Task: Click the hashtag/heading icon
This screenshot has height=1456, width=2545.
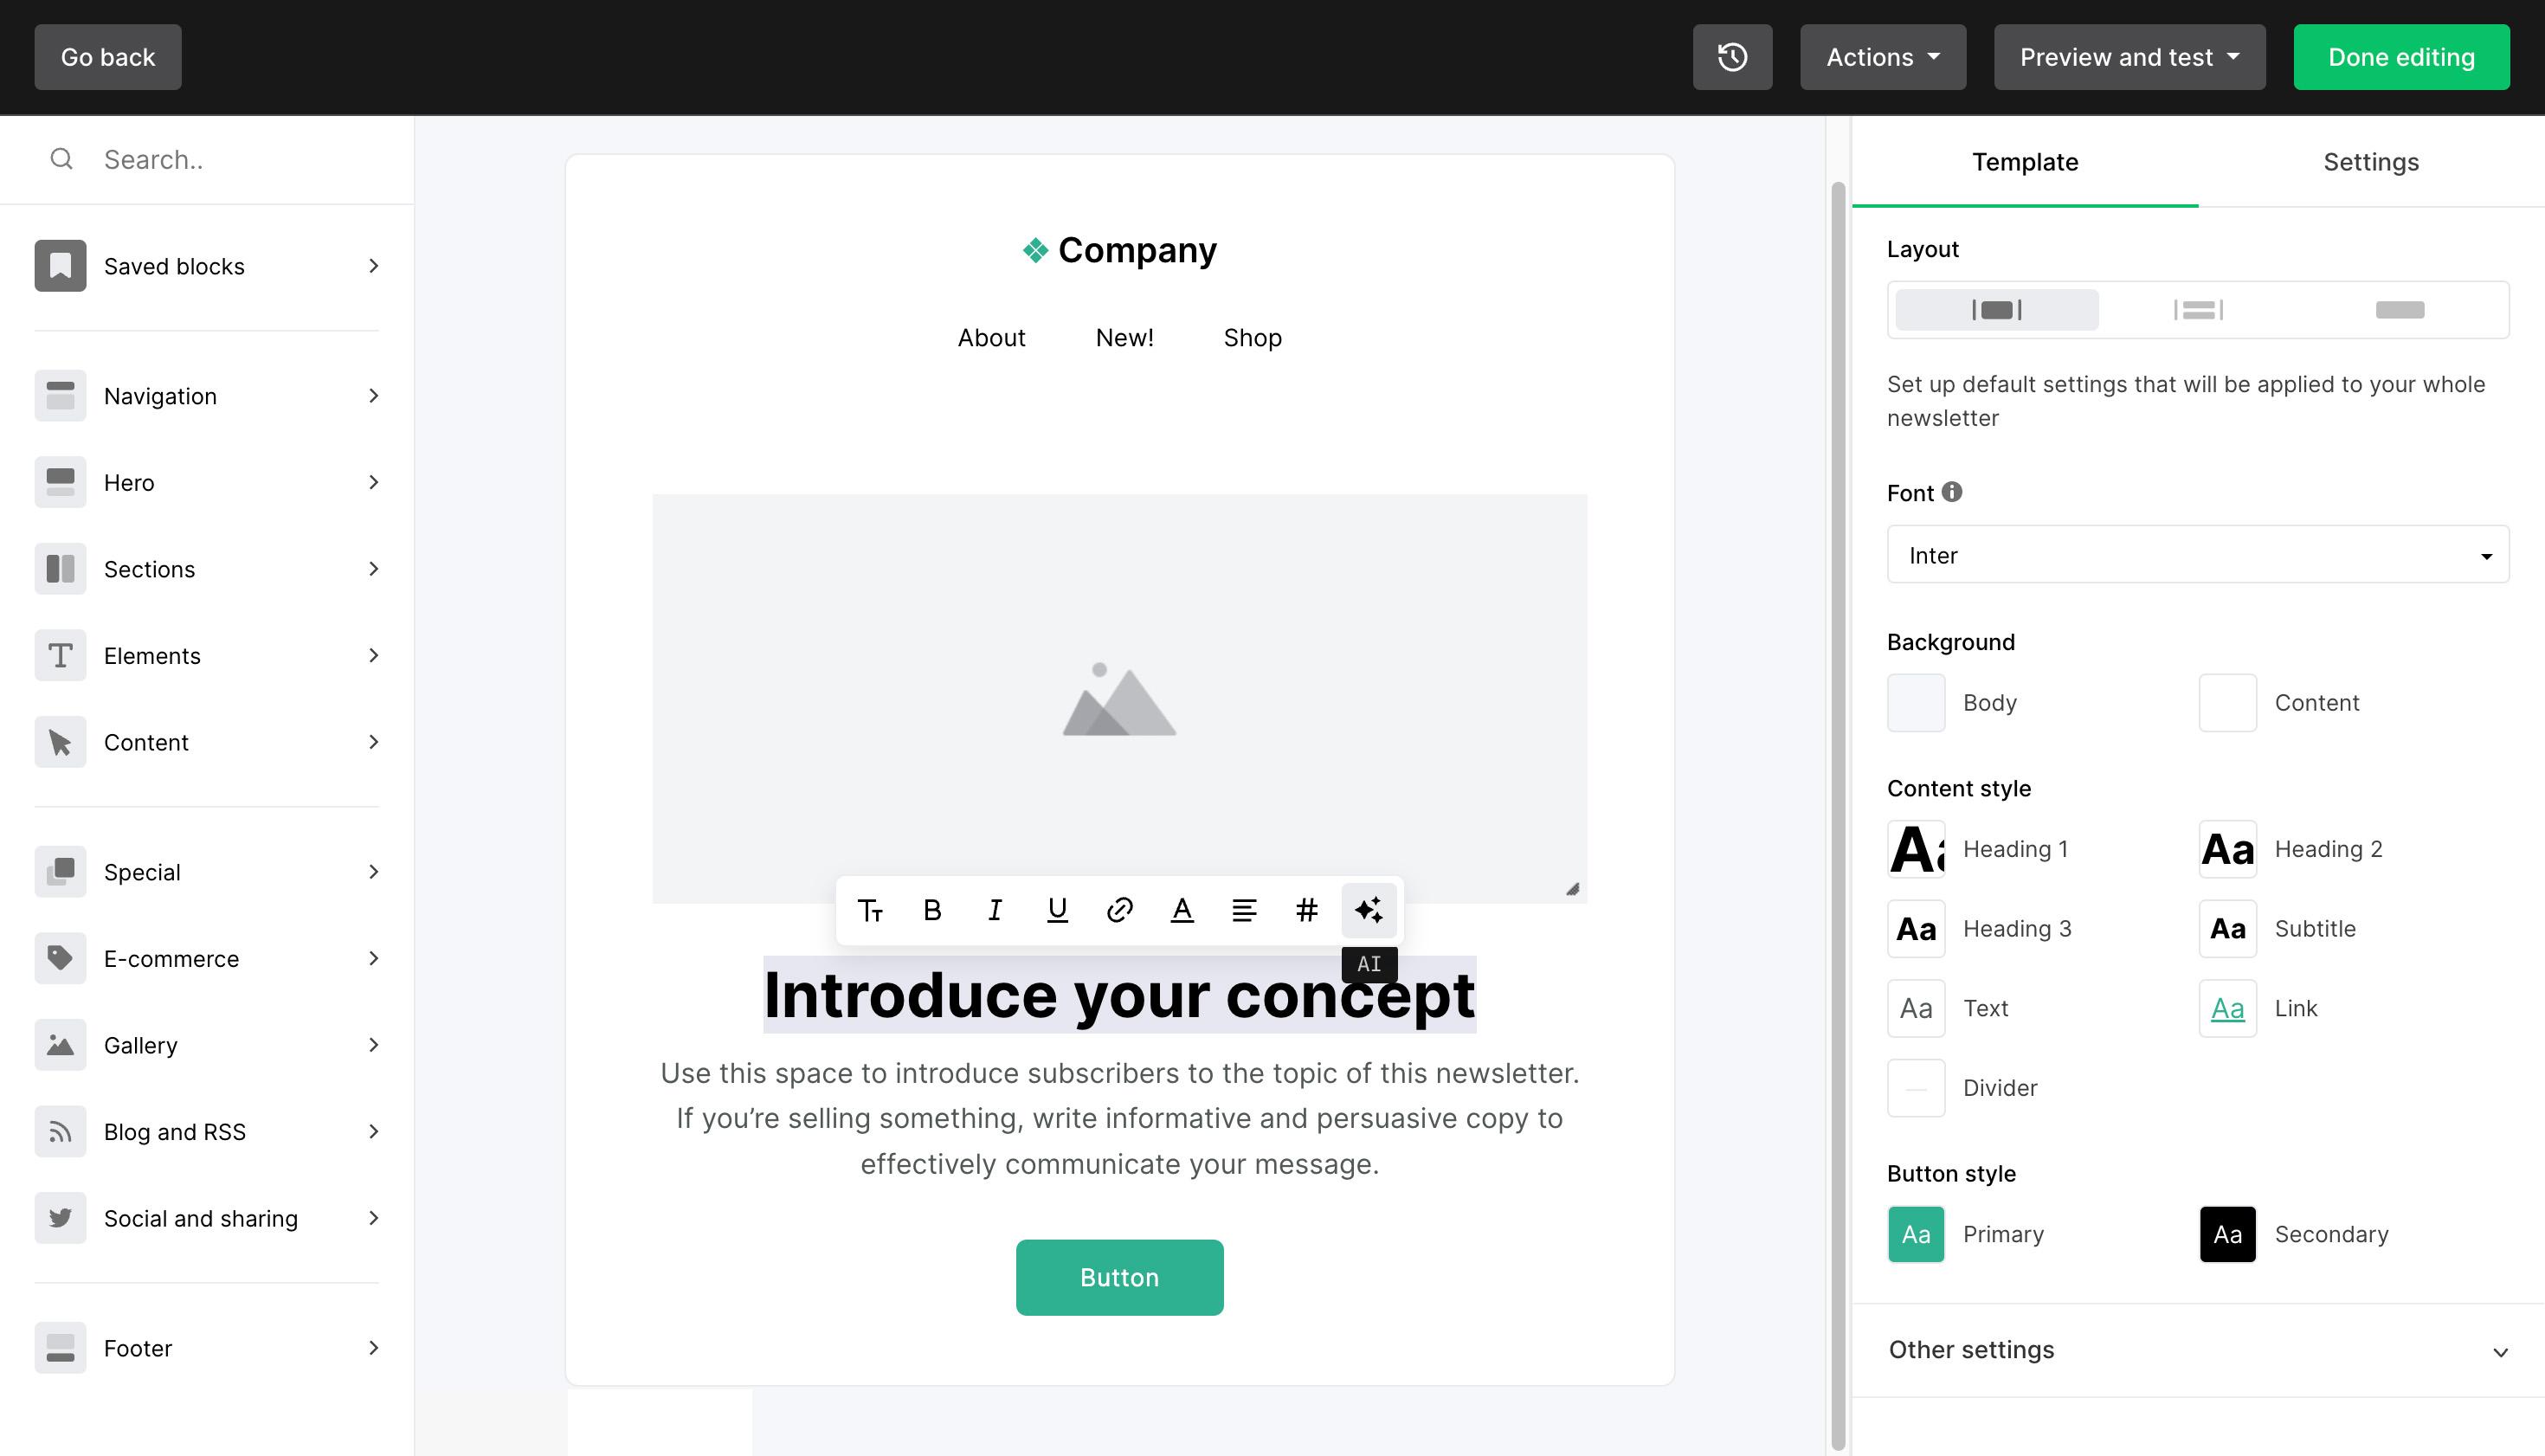Action: [x=1305, y=909]
